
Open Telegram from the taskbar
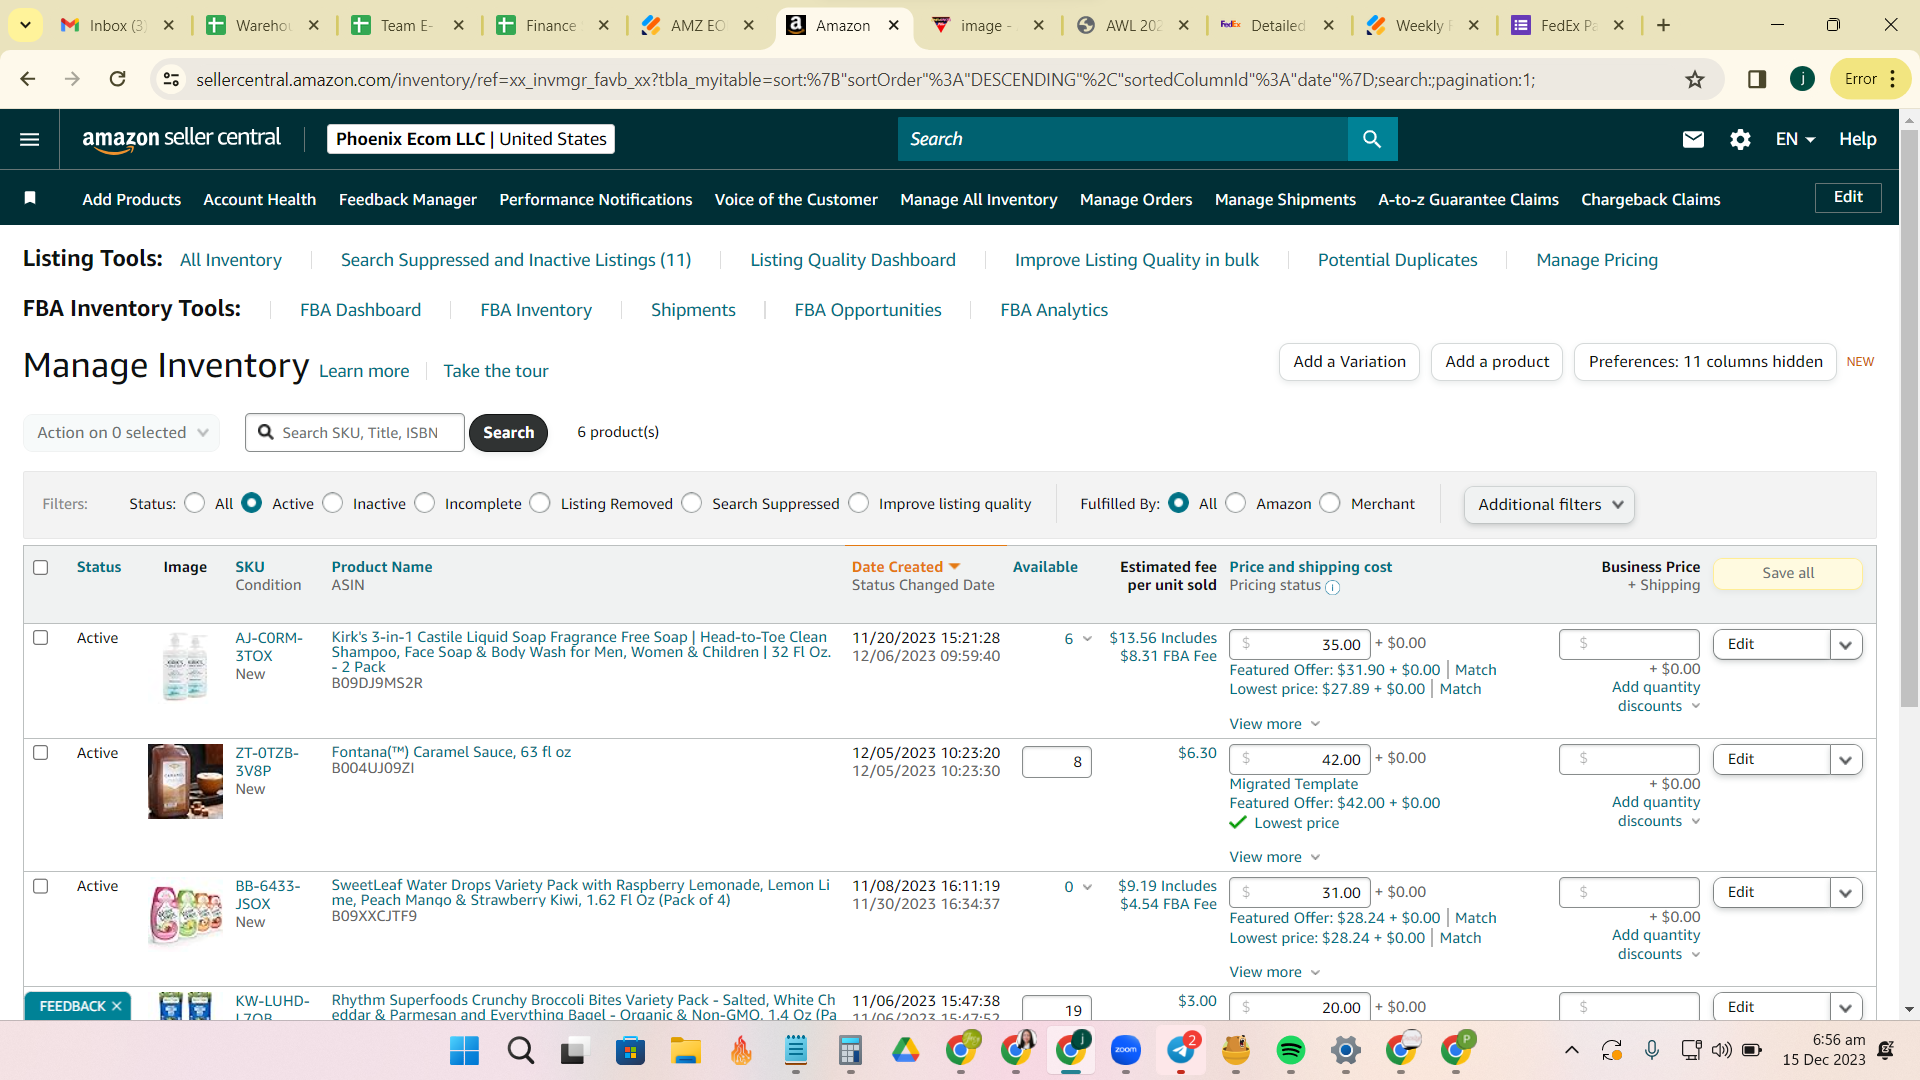[x=1181, y=1050]
